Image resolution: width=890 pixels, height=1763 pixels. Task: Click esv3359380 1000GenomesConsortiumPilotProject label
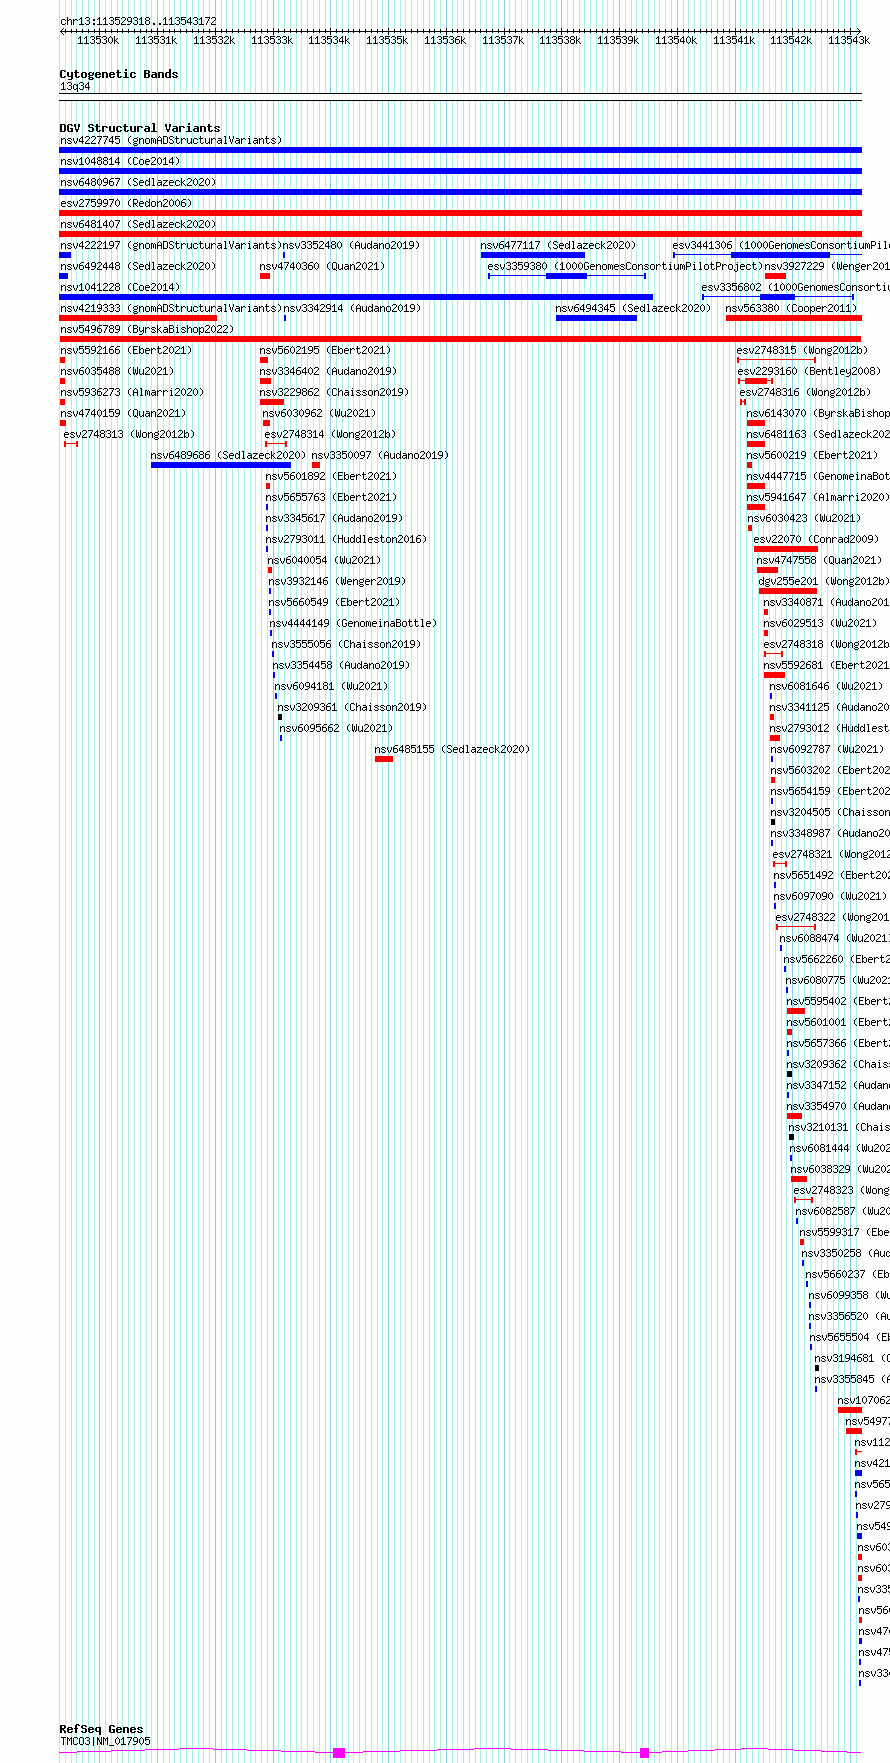click(625, 266)
